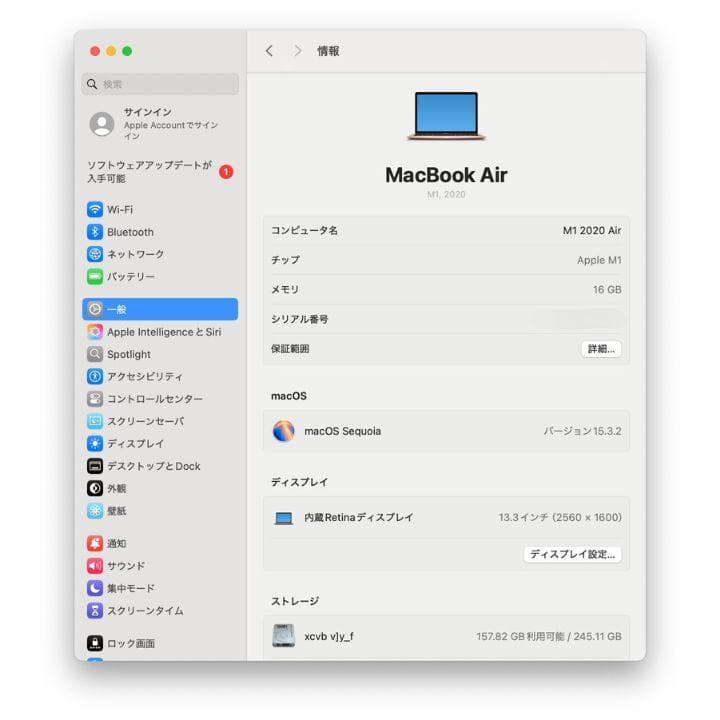The image size is (720, 720).
Task: Select the Spotlight label in sidebar
Action: pos(129,354)
